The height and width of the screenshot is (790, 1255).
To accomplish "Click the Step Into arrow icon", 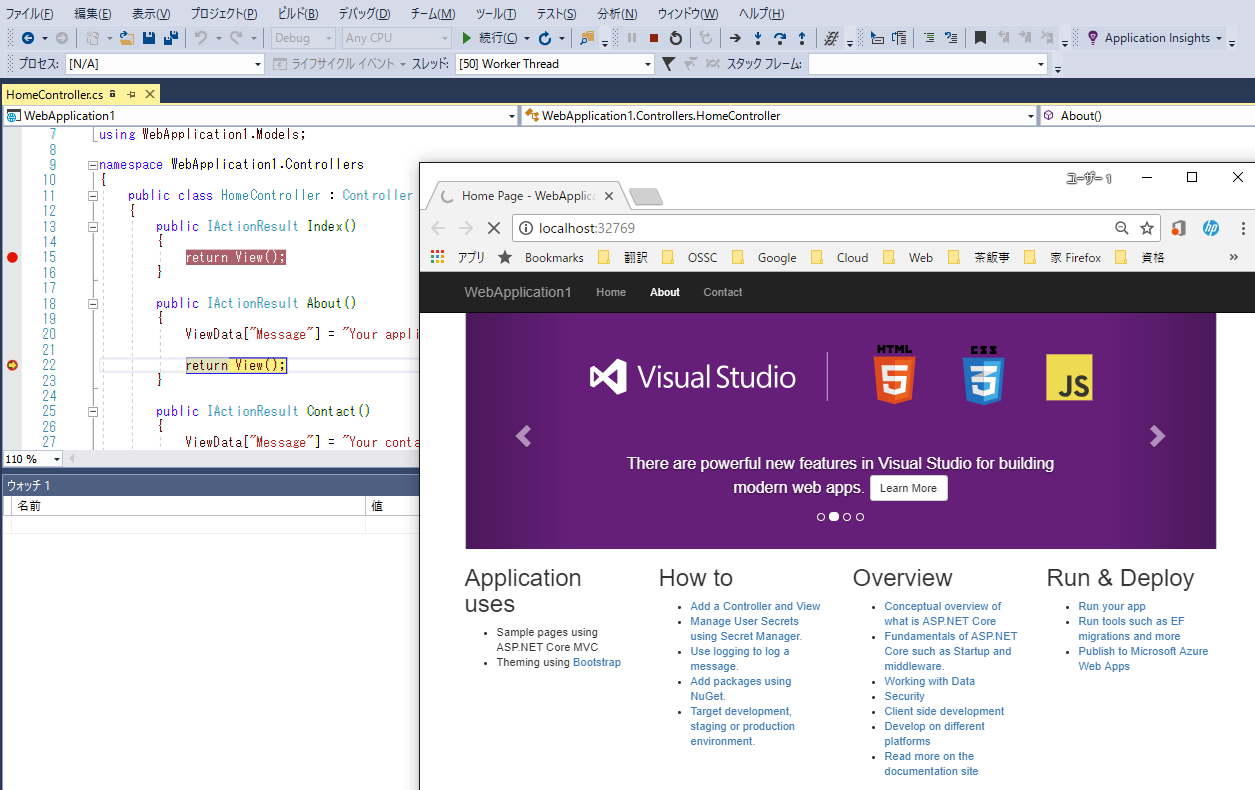I will click(757, 38).
